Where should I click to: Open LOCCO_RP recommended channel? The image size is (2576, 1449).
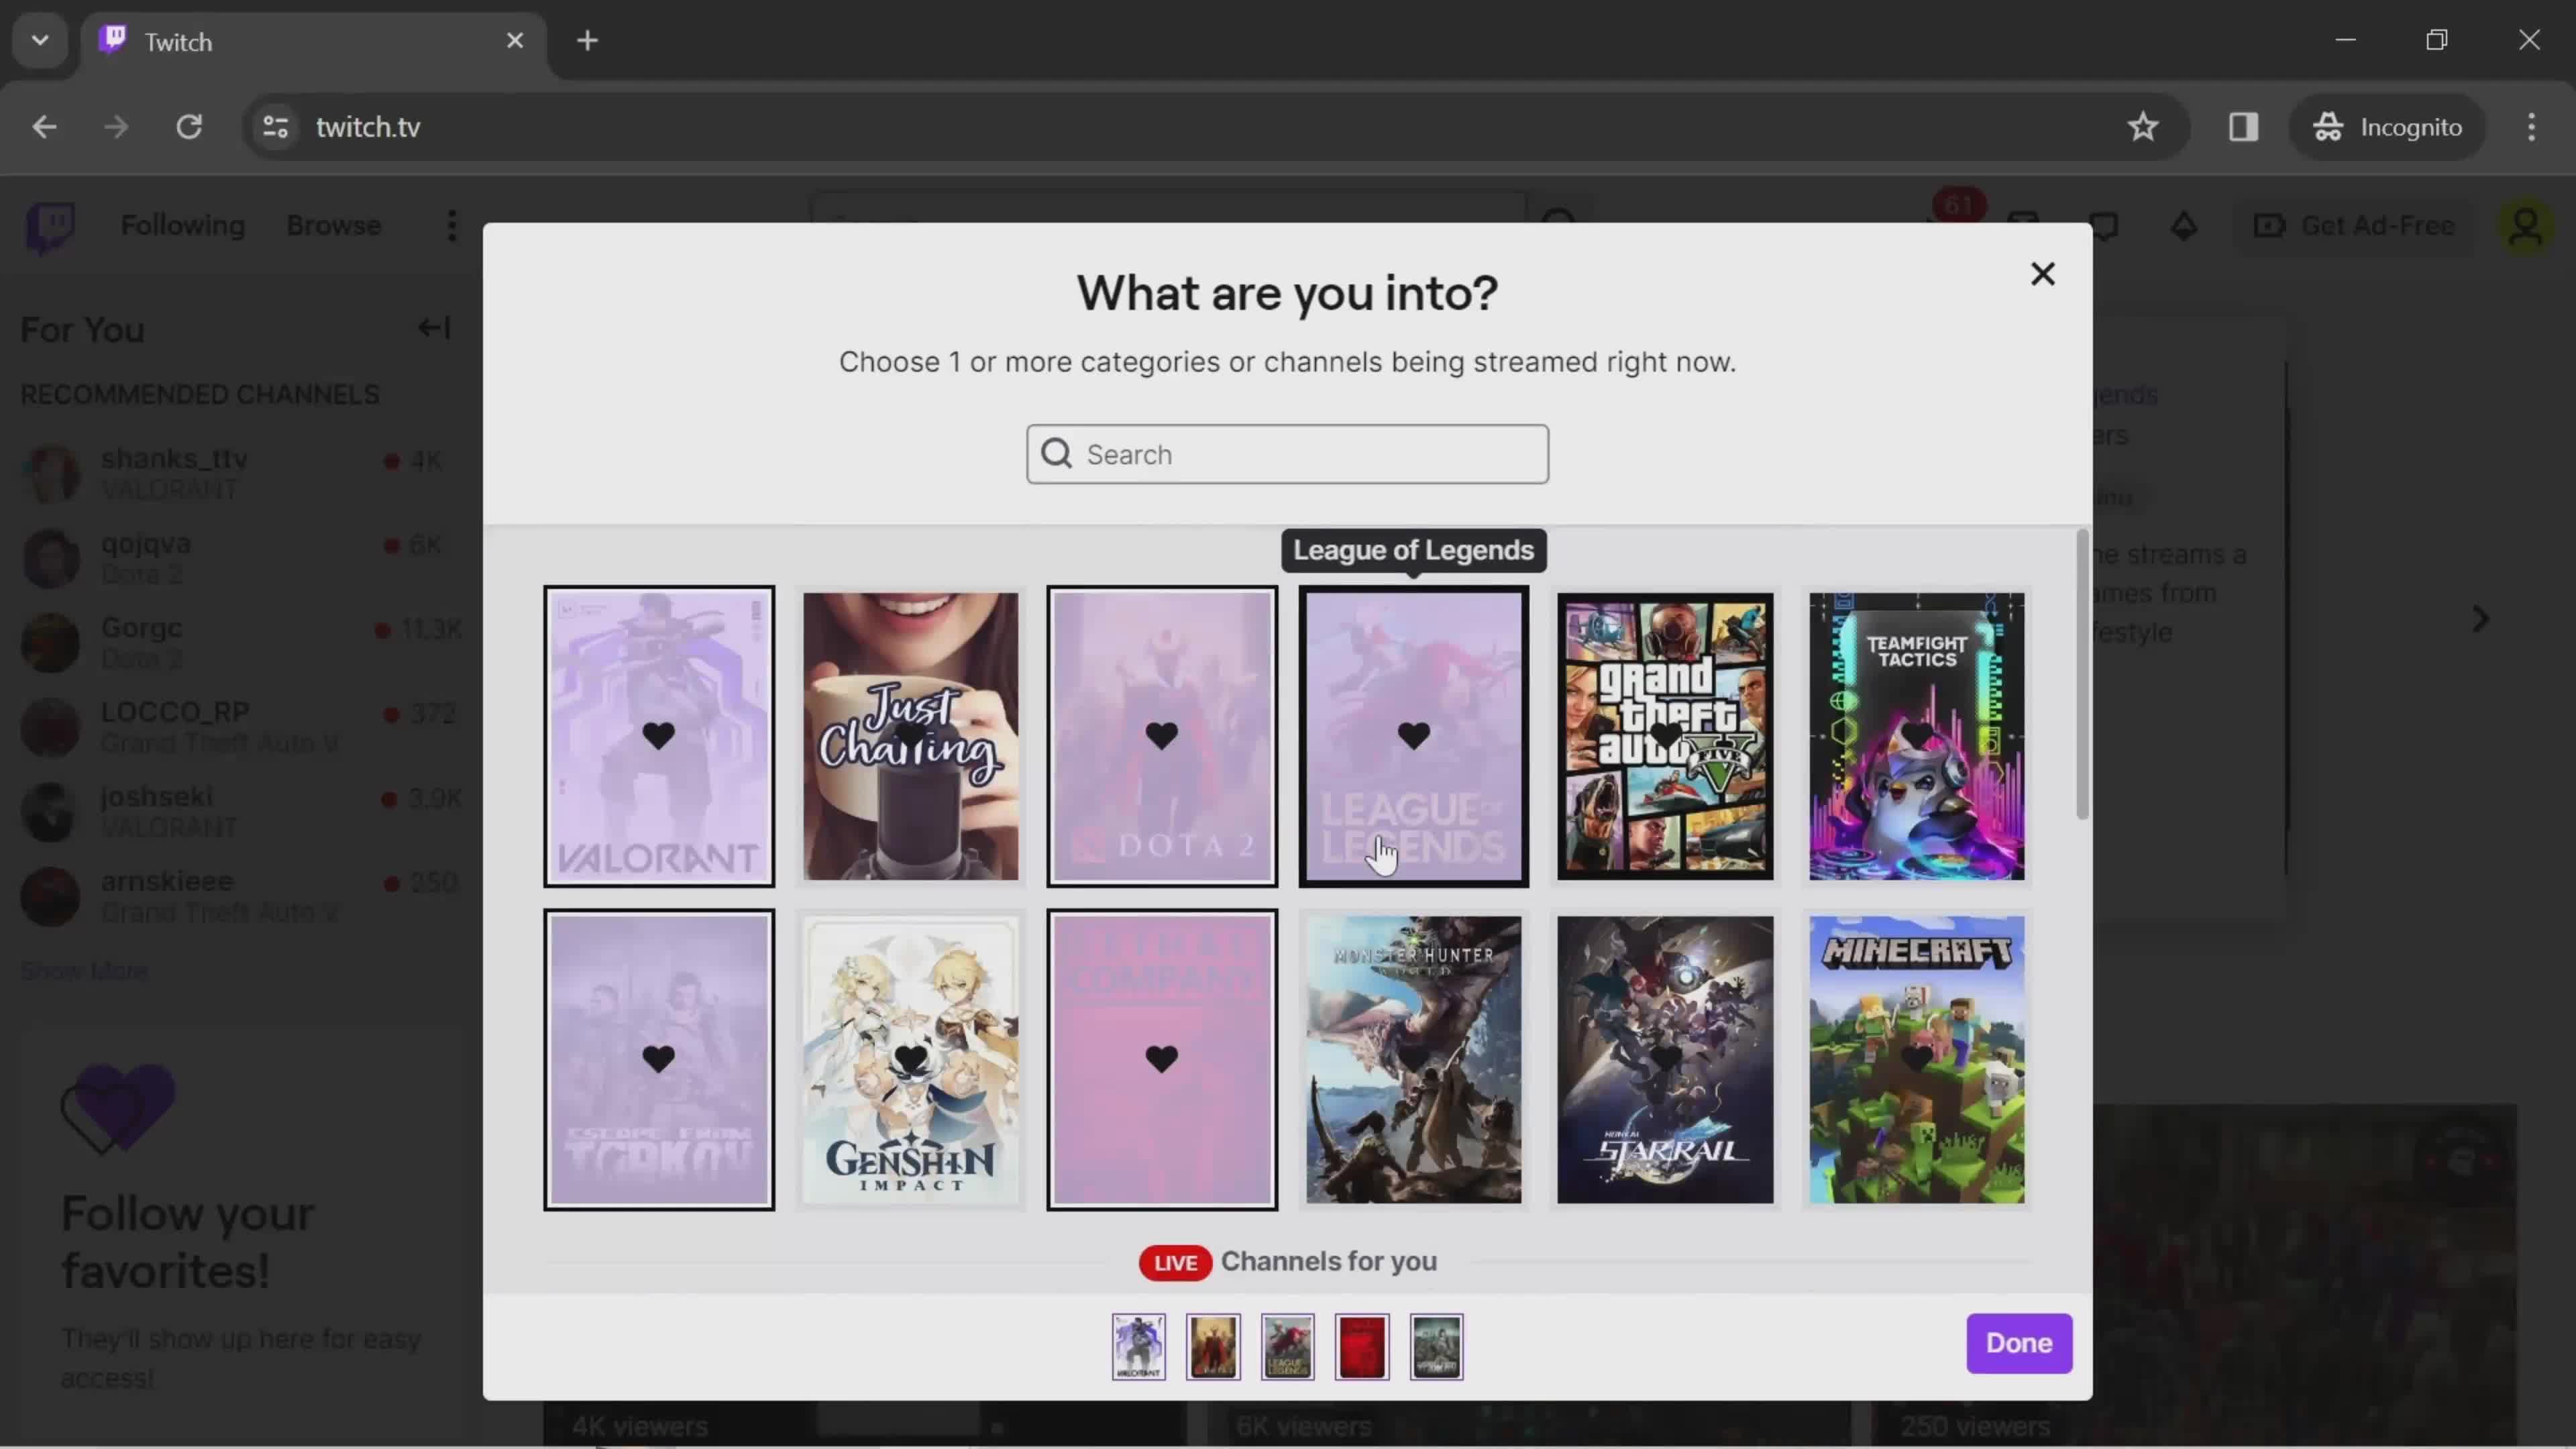[240, 727]
